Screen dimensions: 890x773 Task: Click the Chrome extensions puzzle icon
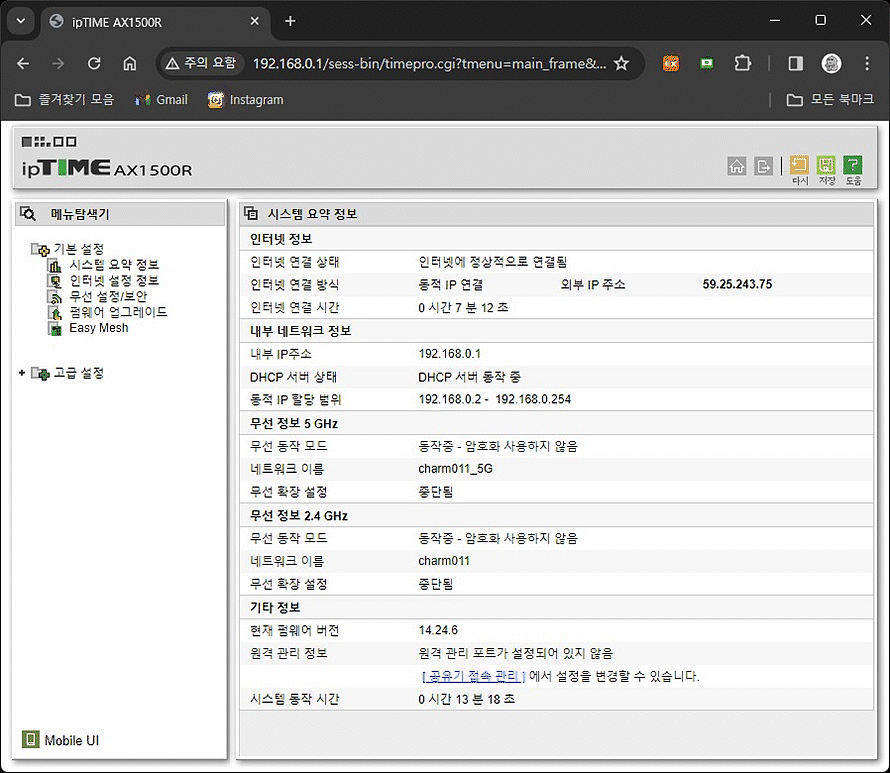[x=743, y=63]
